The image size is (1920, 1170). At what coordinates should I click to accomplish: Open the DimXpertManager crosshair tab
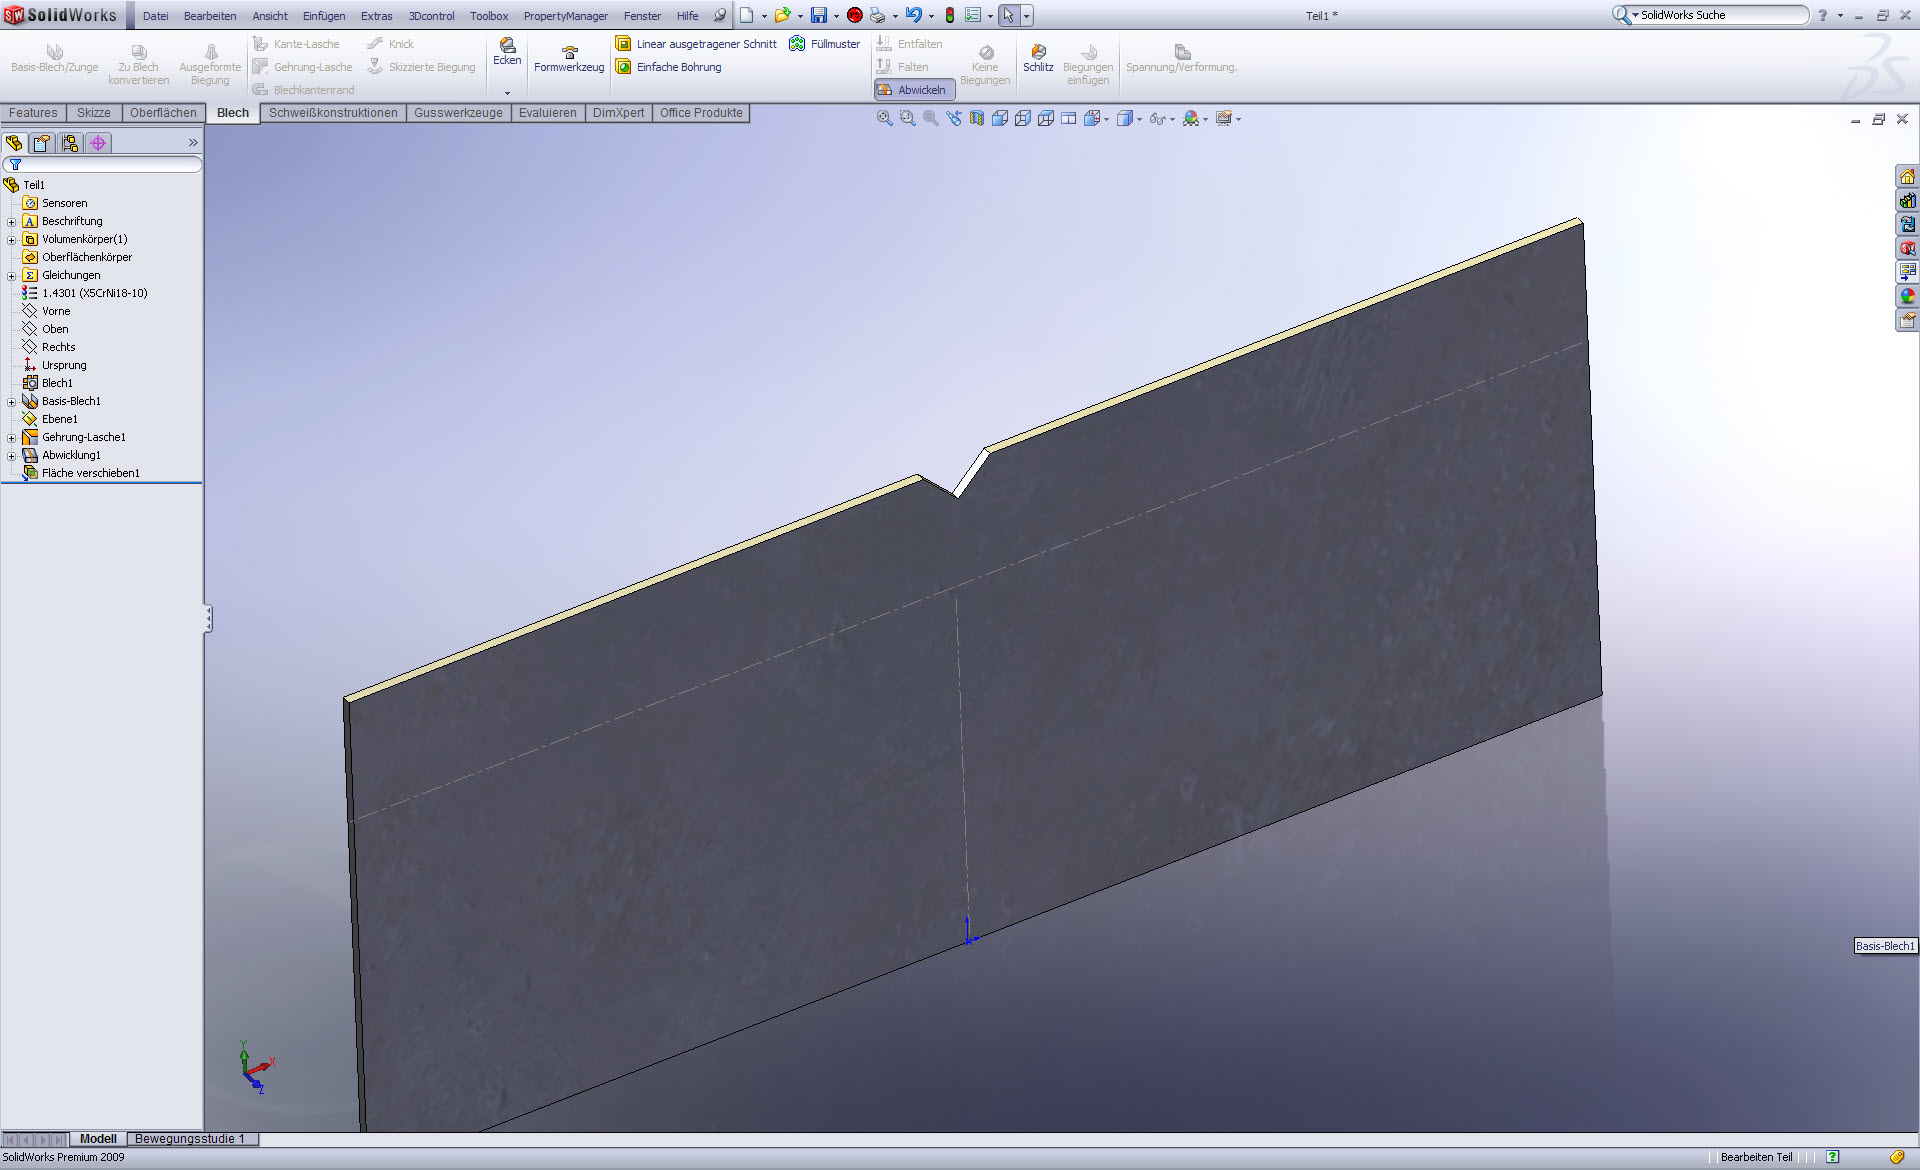tap(98, 143)
